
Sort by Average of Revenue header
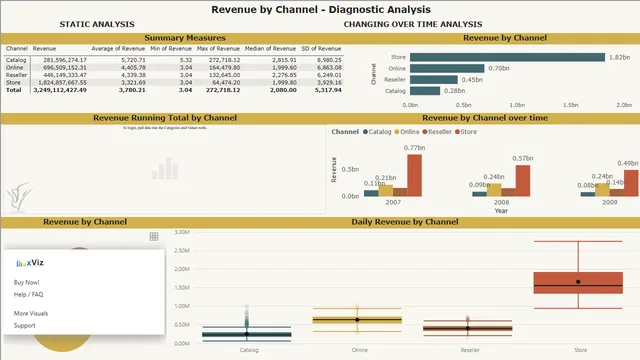pyautogui.click(x=118, y=49)
